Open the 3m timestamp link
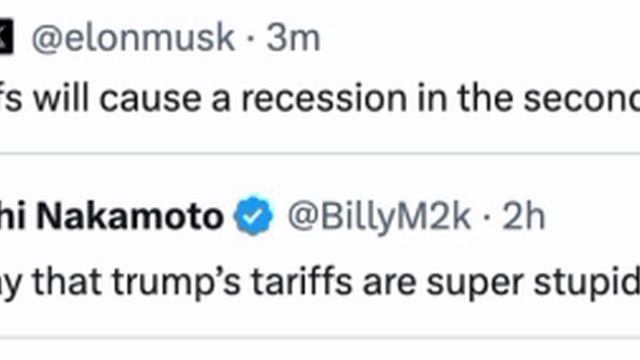Screen dimensions: 640x360 [x=293, y=39]
